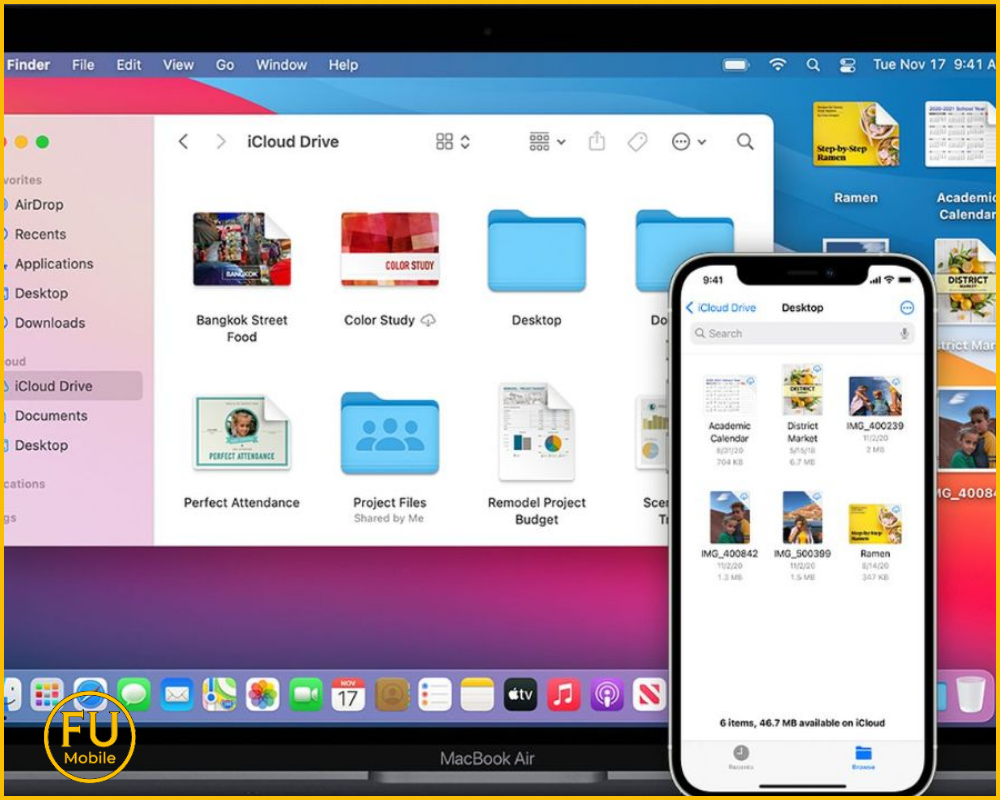Open the group-by options dropdown
The image size is (1000, 800).
pos(547,142)
